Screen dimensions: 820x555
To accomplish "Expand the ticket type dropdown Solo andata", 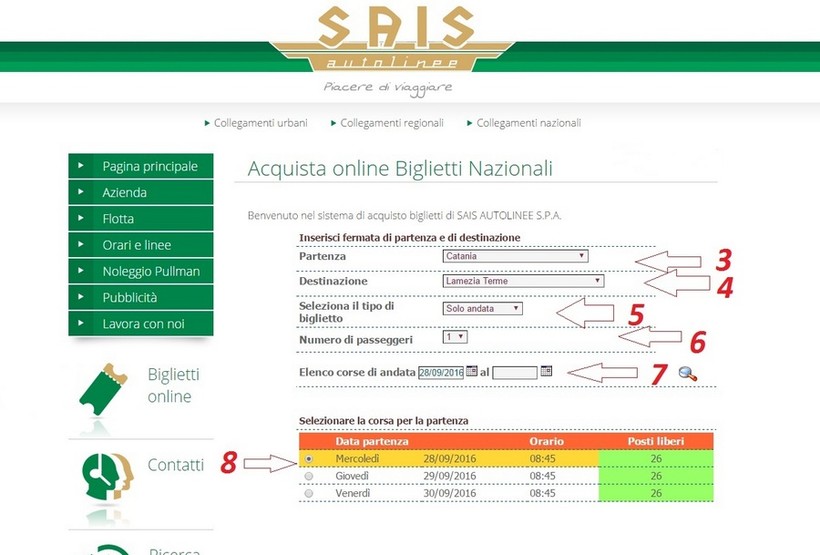I will (482, 308).
